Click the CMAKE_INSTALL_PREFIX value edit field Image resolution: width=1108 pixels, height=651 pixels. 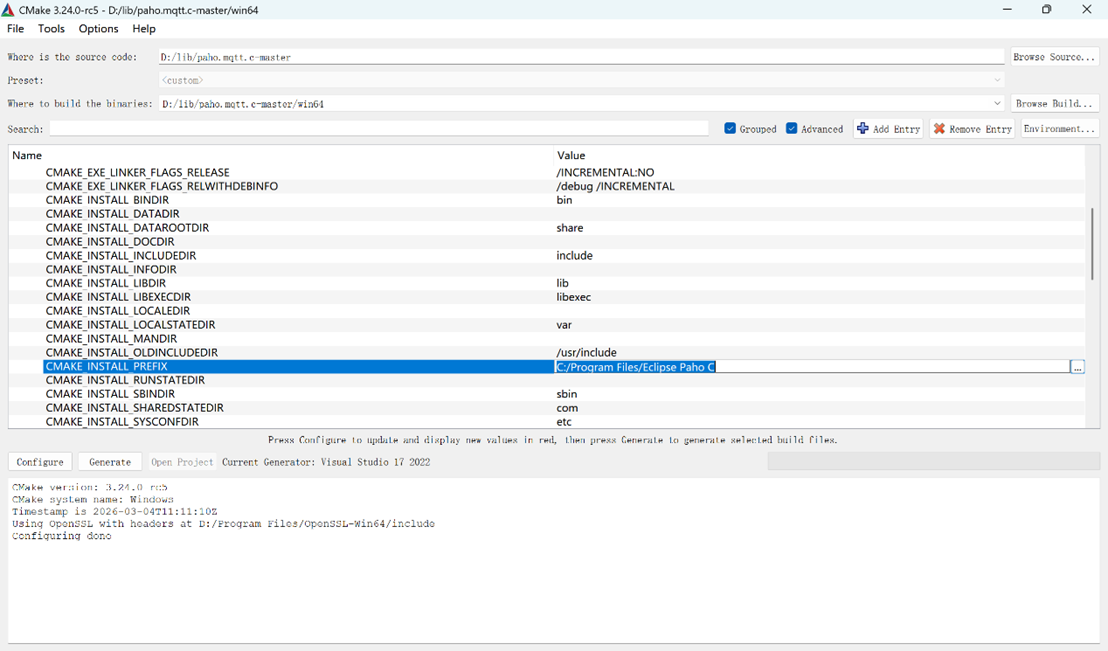(811, 367)
